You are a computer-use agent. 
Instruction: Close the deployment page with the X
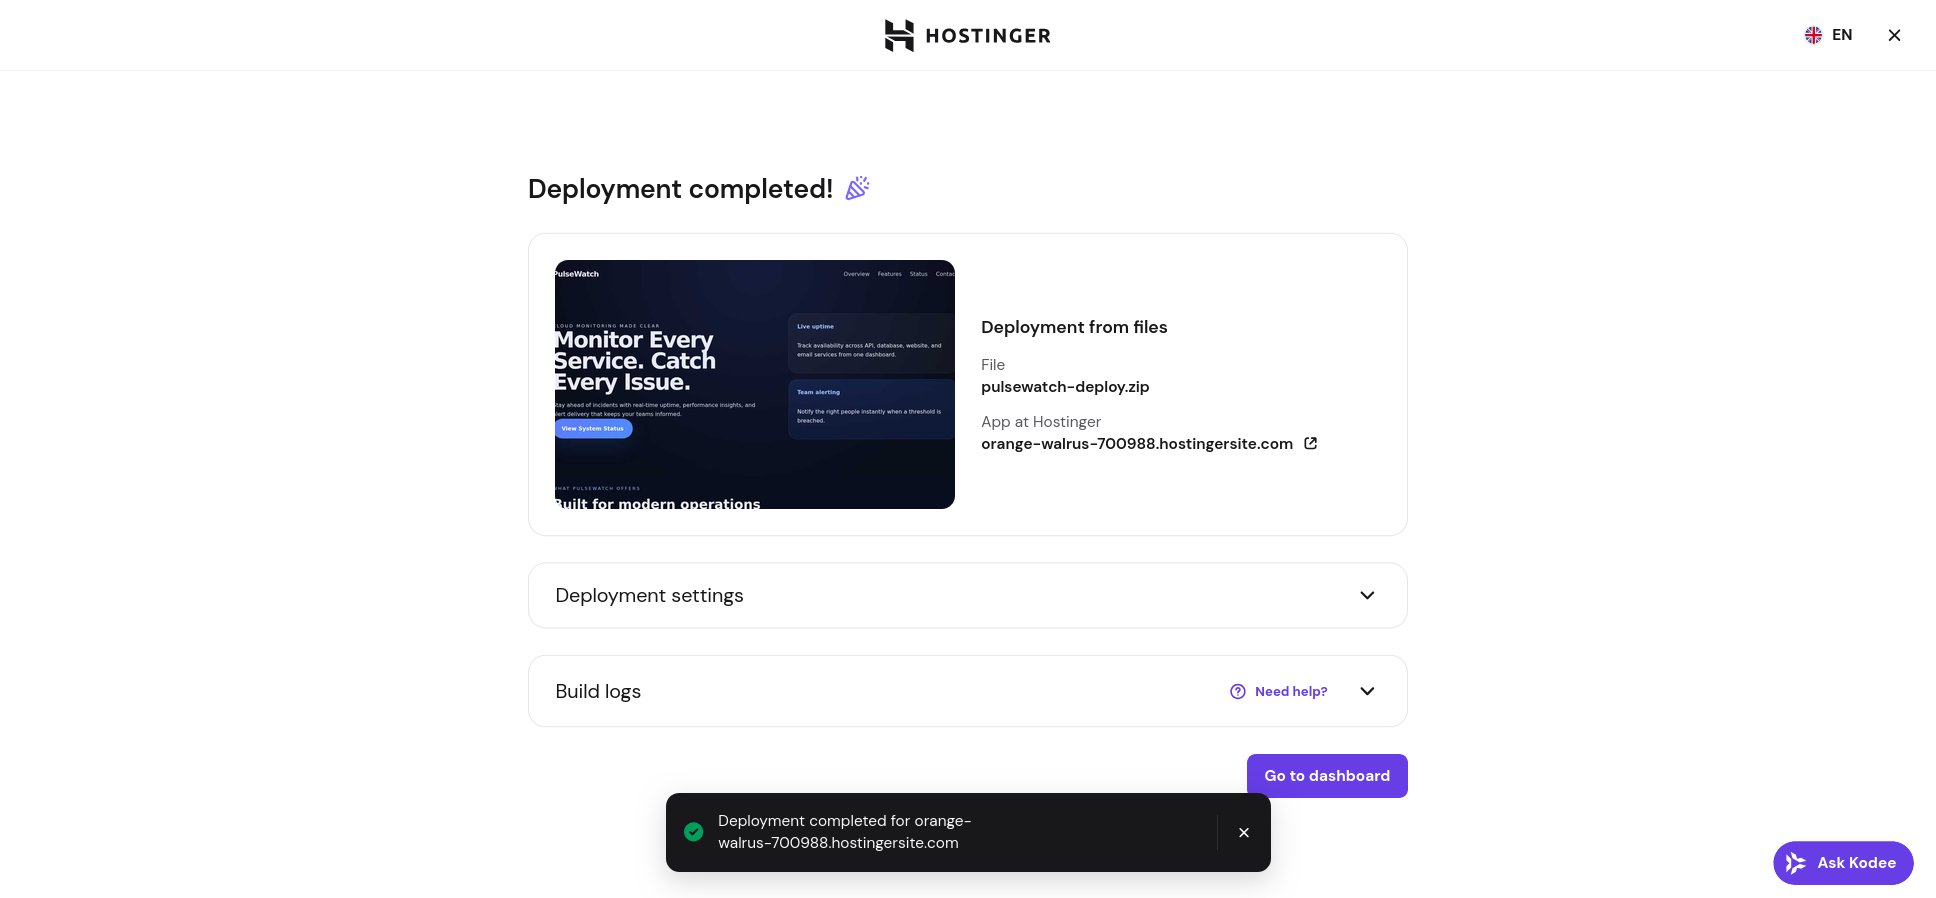click(1894, 35)
